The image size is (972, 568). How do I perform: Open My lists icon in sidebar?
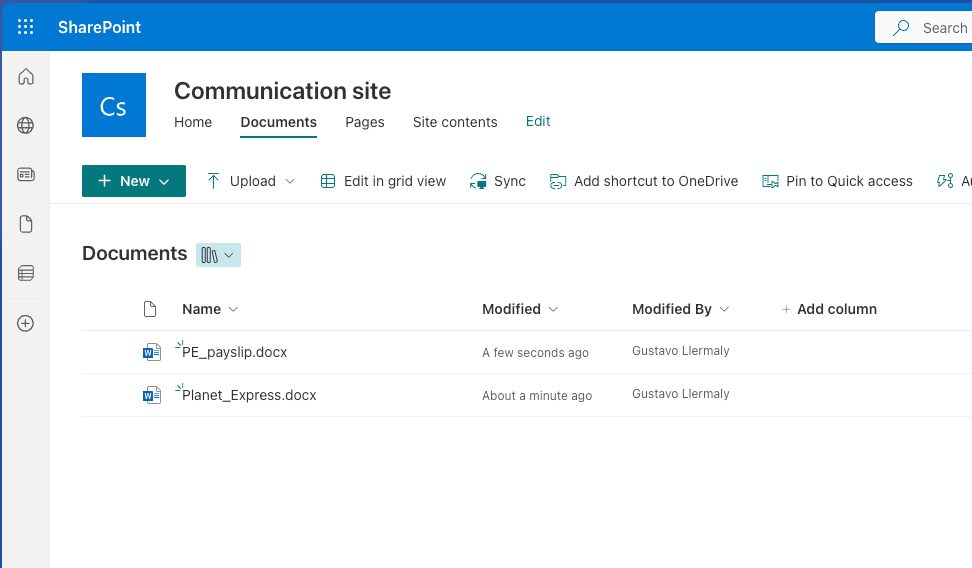coord(26,273)
